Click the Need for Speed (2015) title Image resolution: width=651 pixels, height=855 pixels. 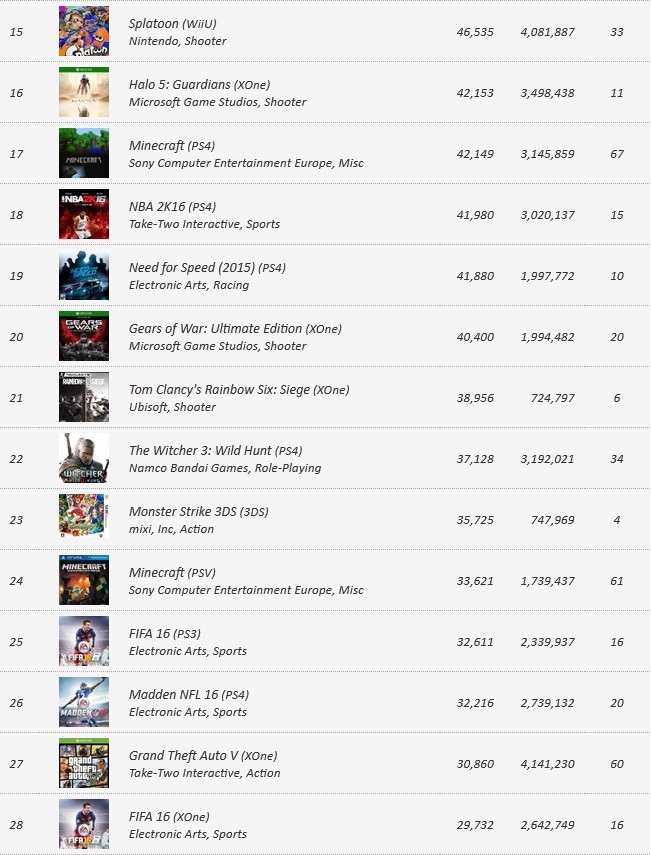pyautogui.click(x=207, y=268)
